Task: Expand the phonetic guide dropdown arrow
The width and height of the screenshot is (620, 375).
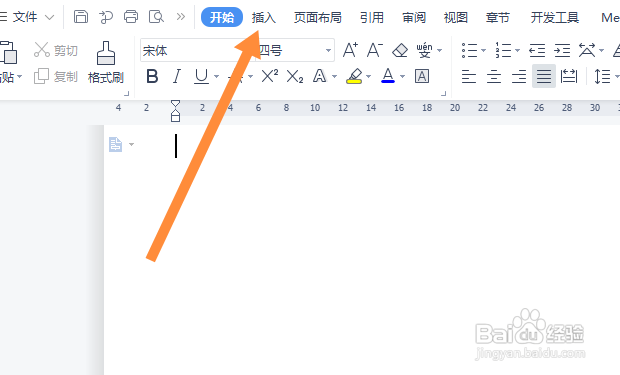Action: tap(439, 51)
